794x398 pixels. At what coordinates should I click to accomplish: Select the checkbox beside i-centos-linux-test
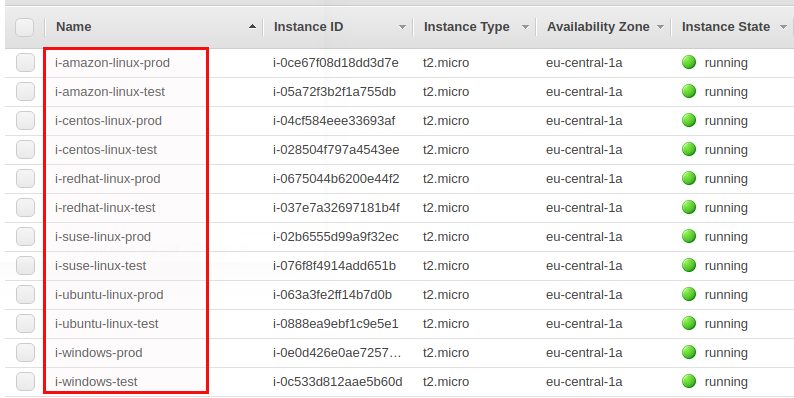coord(25,149)
